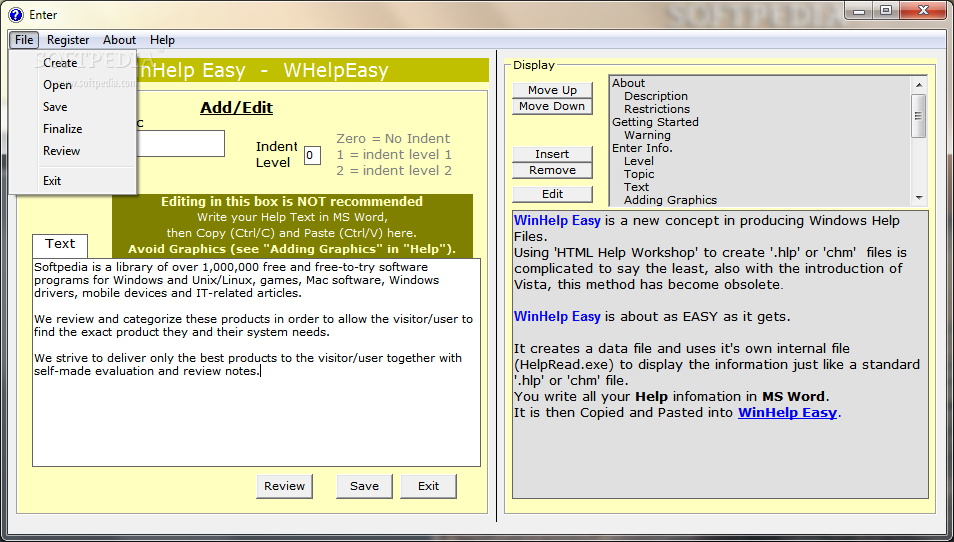Select Description in the topic list
The height and width of the screenshot is (542, 954).
click(656, 96)
